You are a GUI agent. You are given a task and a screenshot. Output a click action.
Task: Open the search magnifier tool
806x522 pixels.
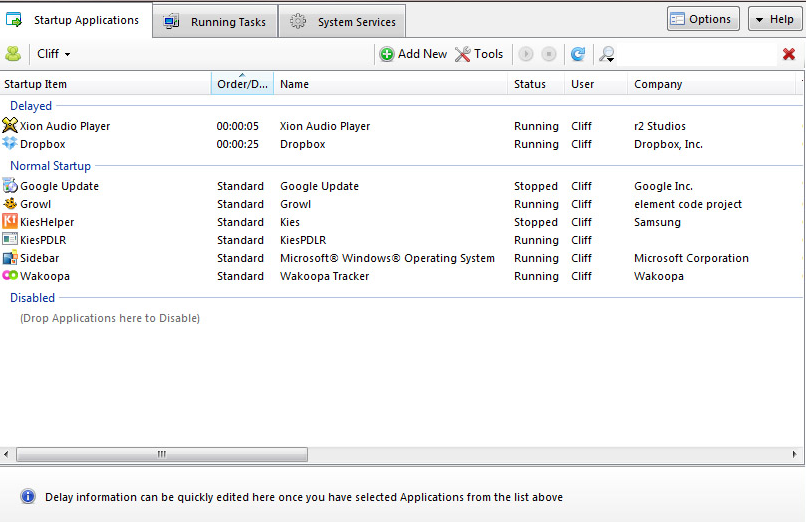(x=607, y=54)
